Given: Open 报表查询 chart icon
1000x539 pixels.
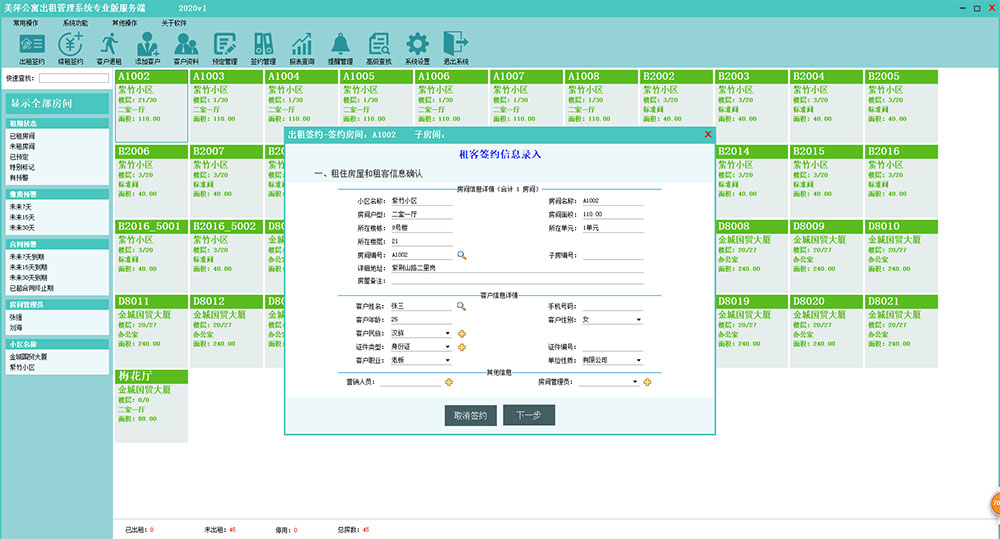Looking at the screenshot, I should click(301, 47).
